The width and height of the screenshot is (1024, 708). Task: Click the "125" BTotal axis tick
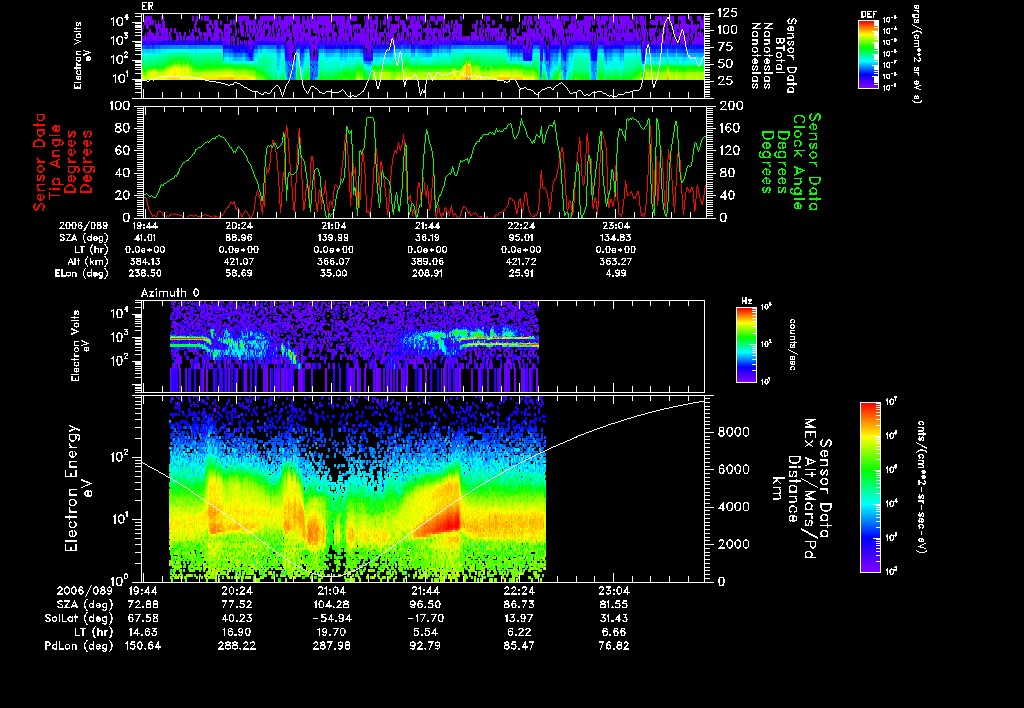click(728, 12)
